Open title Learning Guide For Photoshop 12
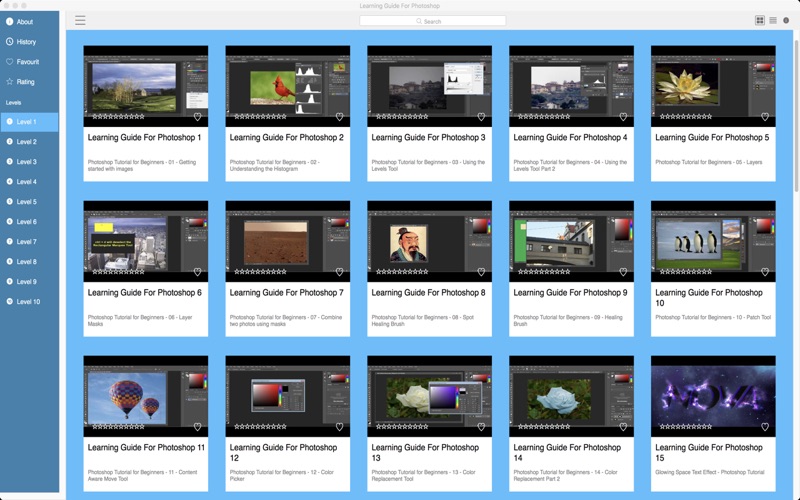This screenshot has width=800, height=500. tap(284, 453)
